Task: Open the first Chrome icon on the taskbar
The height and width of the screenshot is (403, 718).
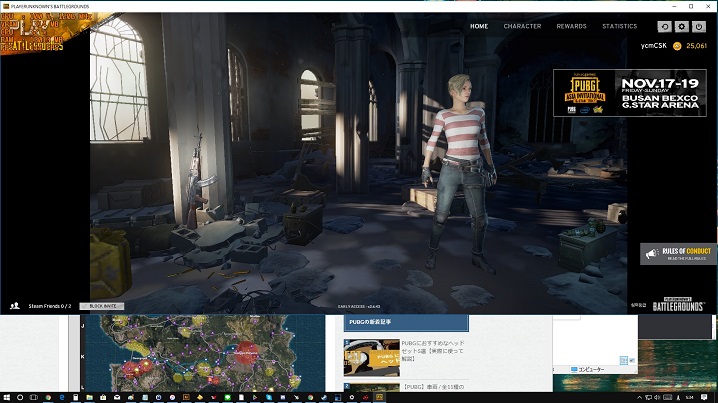Action: pos(48,398)
